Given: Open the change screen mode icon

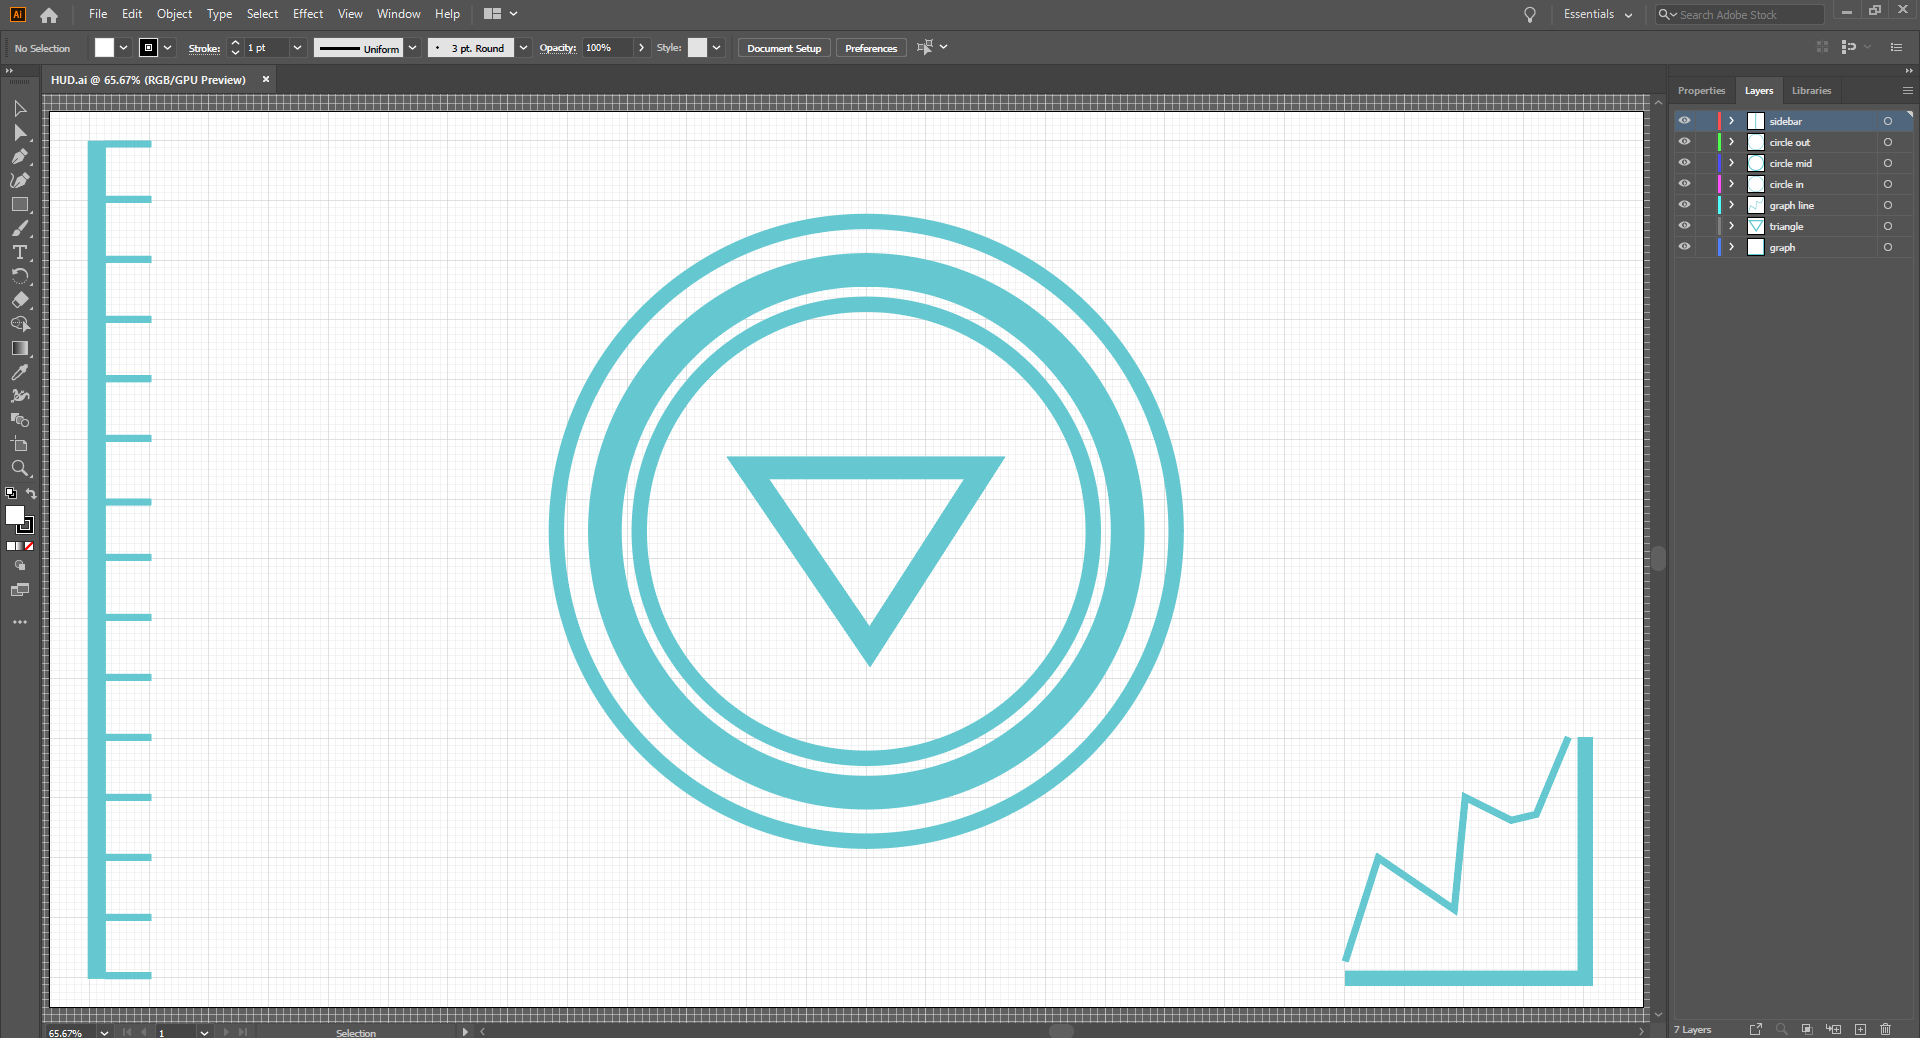Looking at the screenshot, I should [x=20, y=590].
